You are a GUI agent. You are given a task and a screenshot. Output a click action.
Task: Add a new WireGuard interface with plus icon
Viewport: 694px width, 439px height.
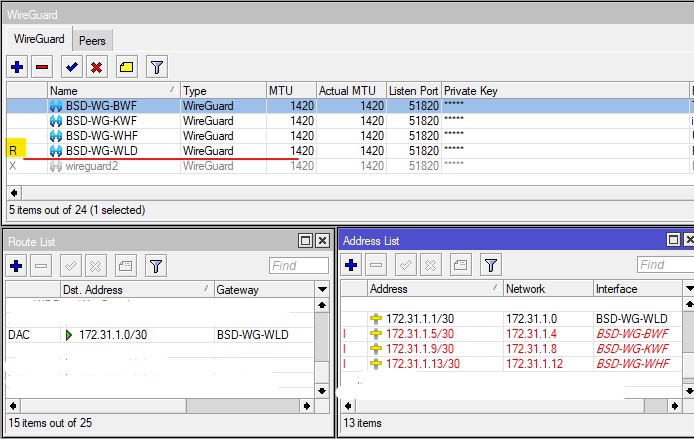(x=17, y=67)
